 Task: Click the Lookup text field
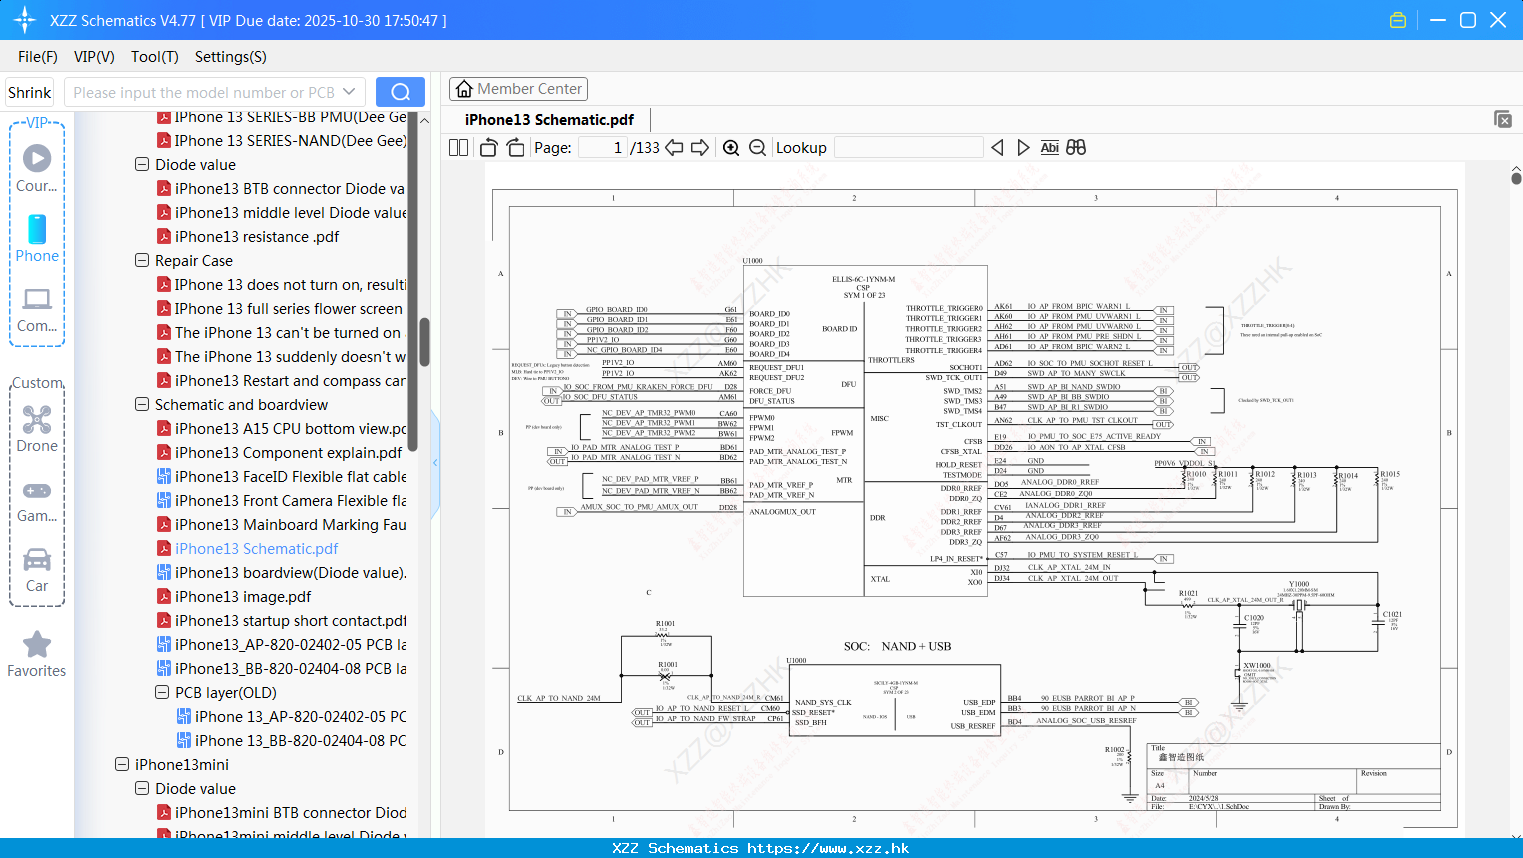908,148
